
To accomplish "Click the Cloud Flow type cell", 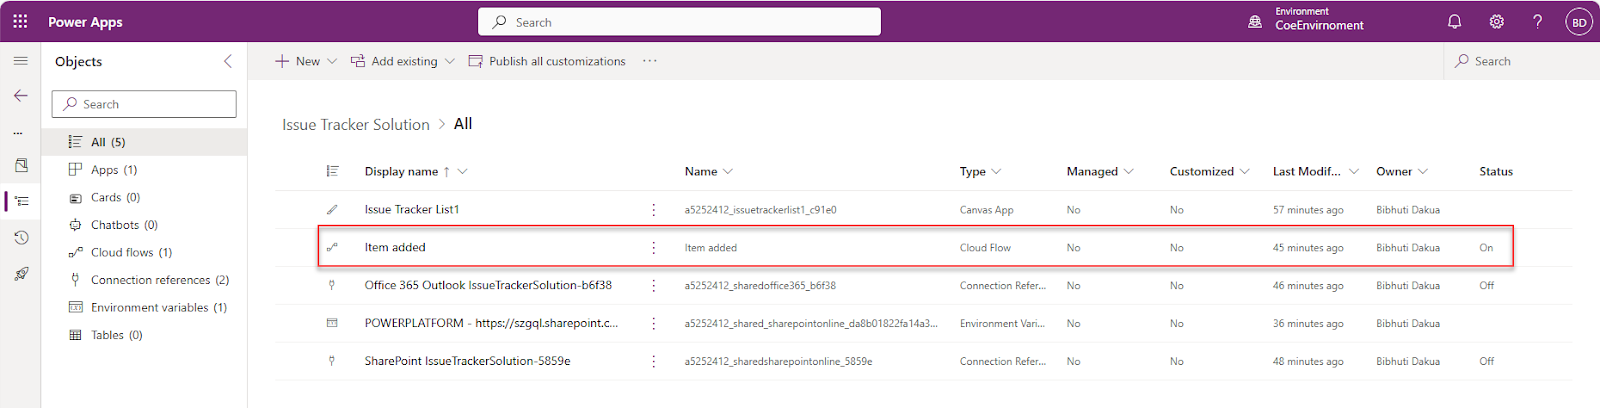I will [x=985, y=248].
